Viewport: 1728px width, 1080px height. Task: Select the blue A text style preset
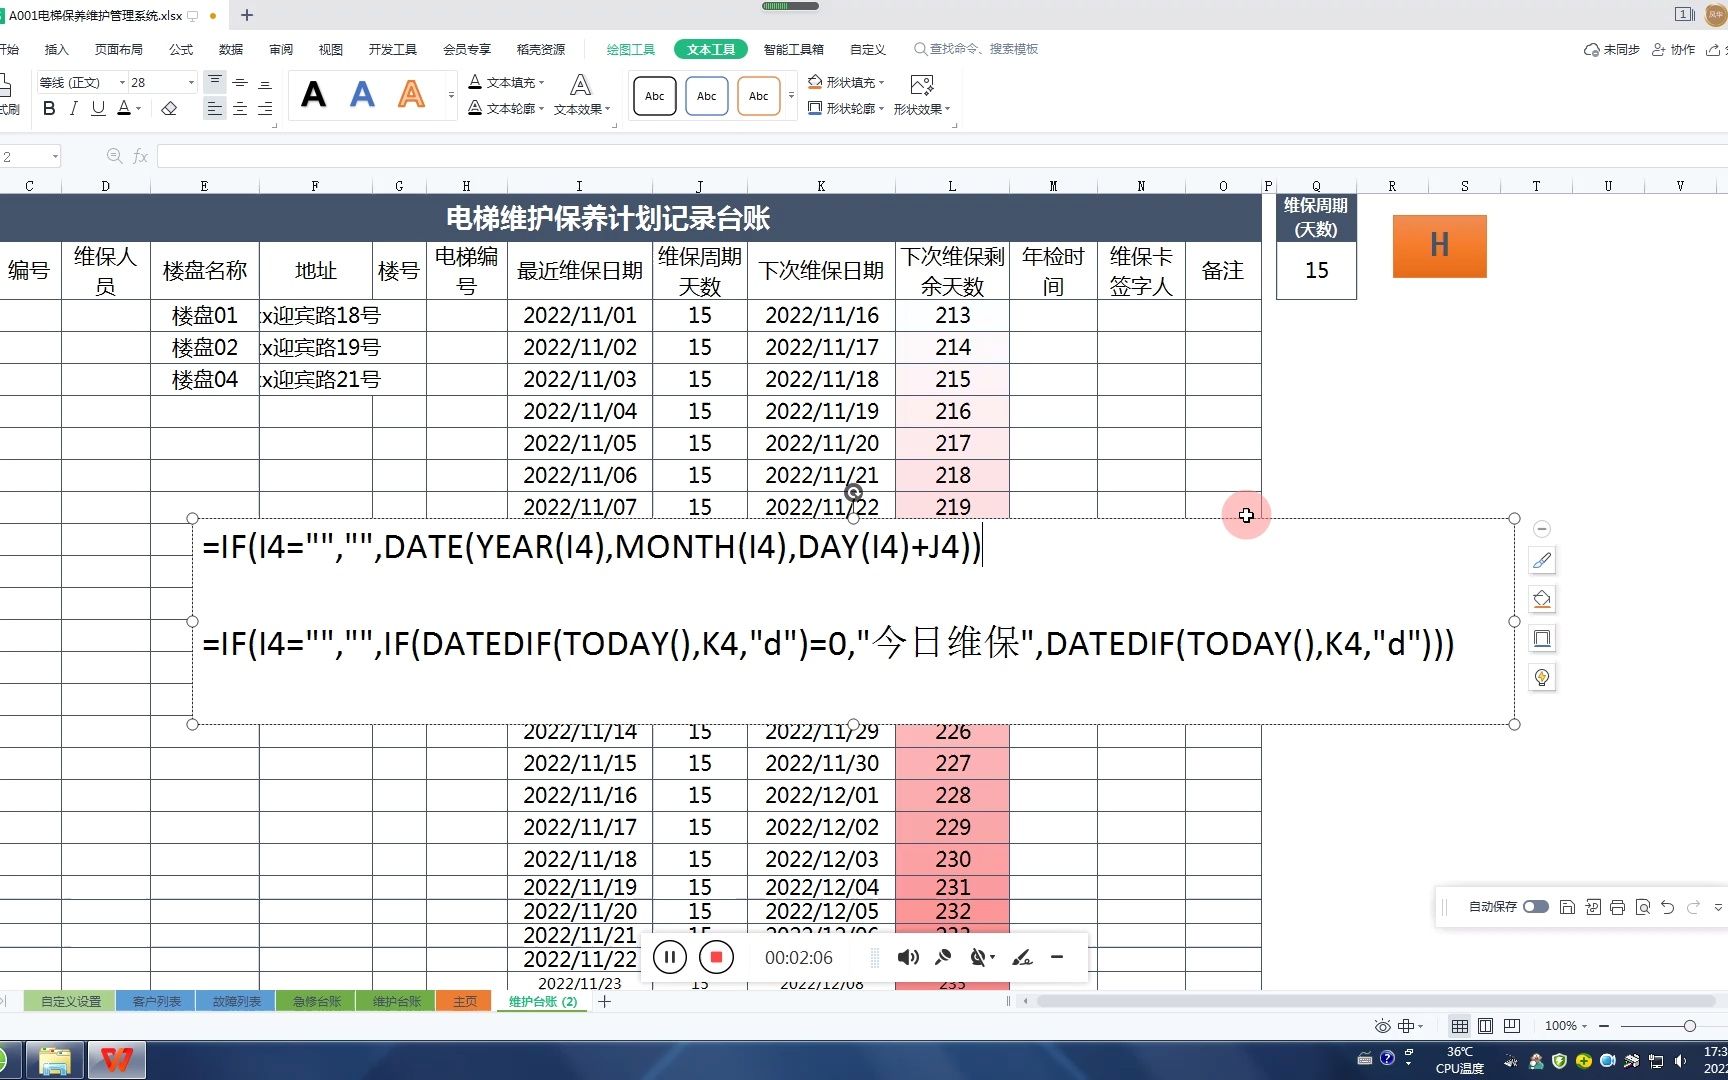tap(362, 95)
